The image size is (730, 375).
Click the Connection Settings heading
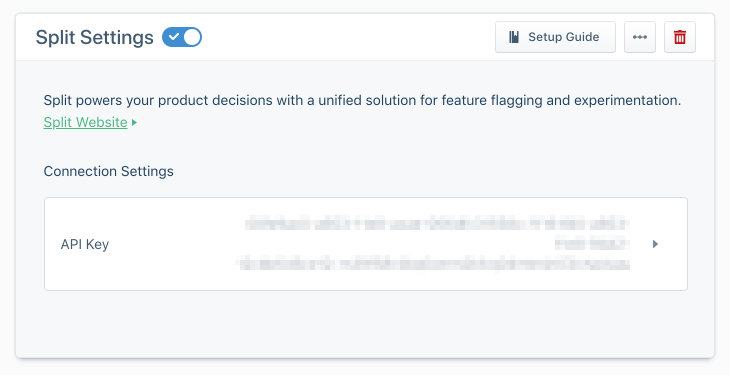[x=108, y=171]
